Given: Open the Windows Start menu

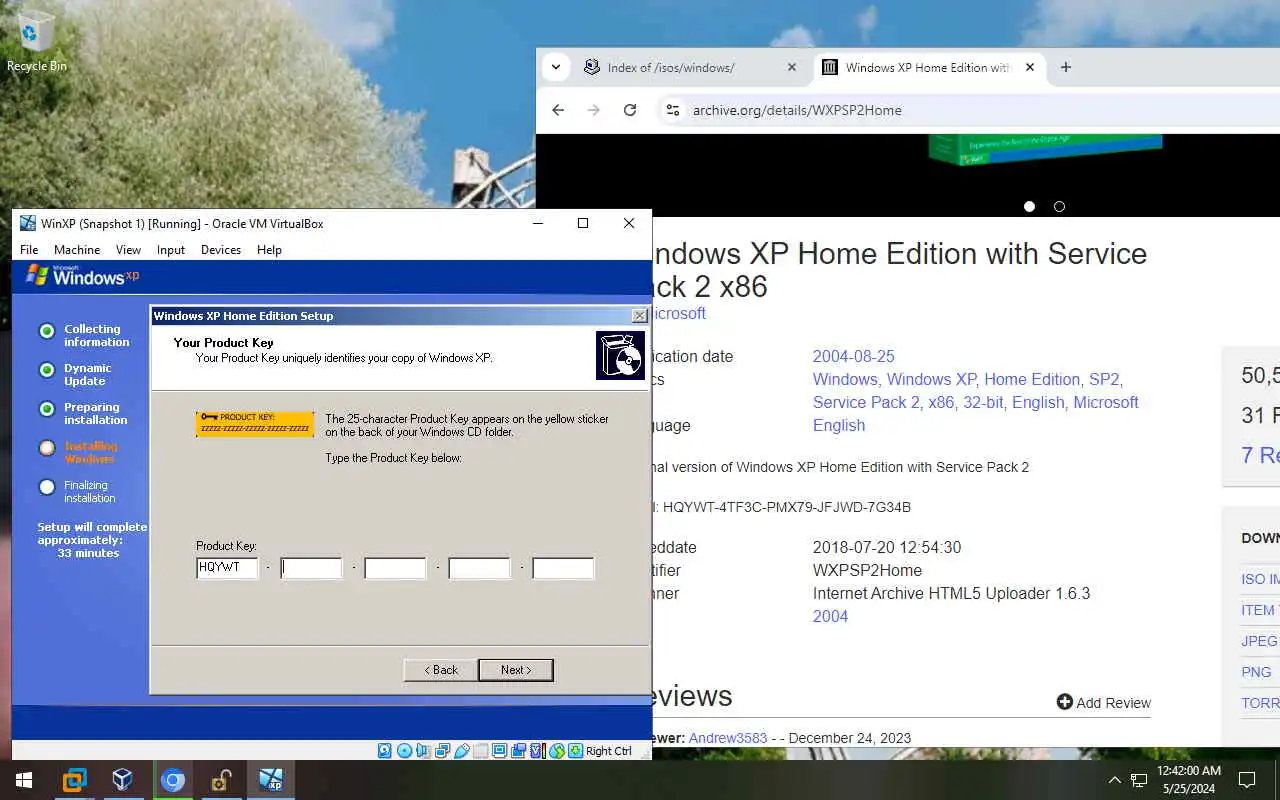Looking at the screenshot, I should tap(23, 780).
